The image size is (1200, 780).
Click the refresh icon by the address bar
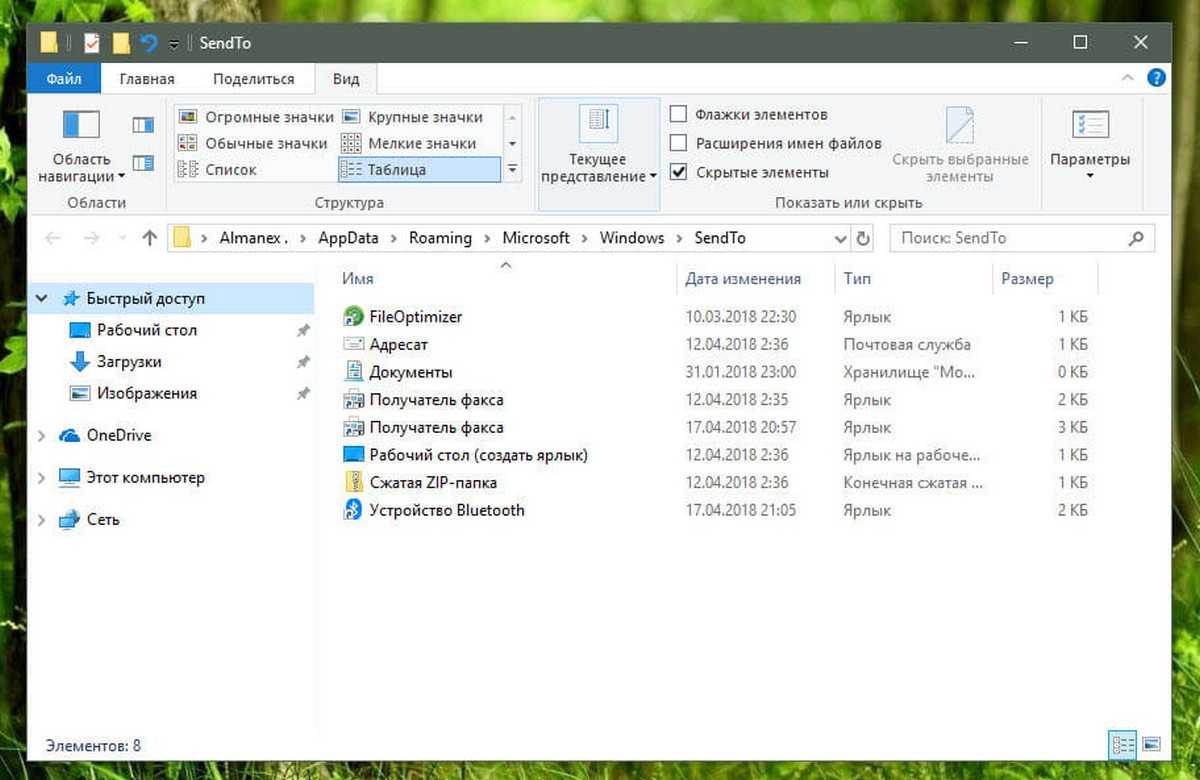click(864, 238)
